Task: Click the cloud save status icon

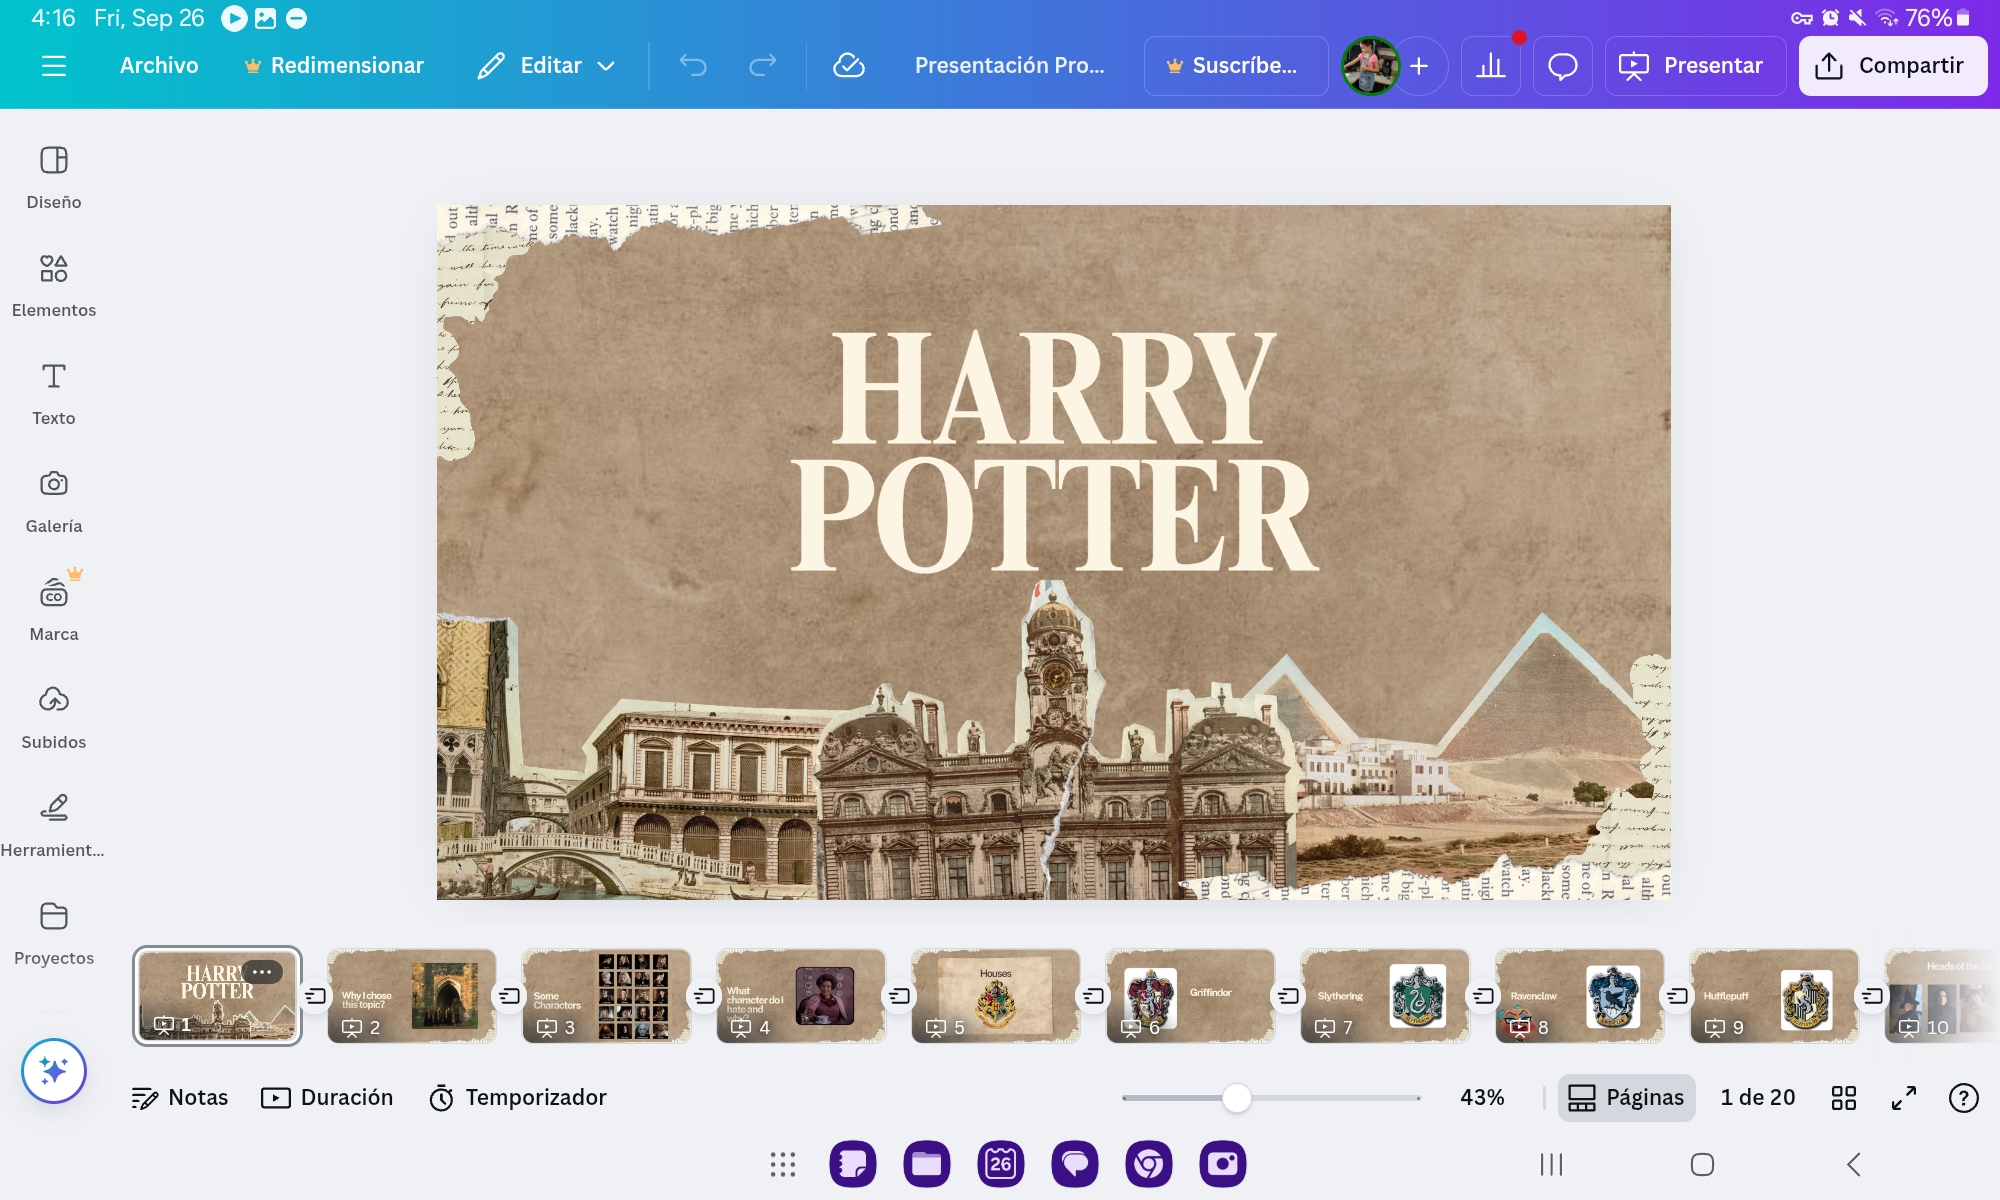Action: pos(848,66)
